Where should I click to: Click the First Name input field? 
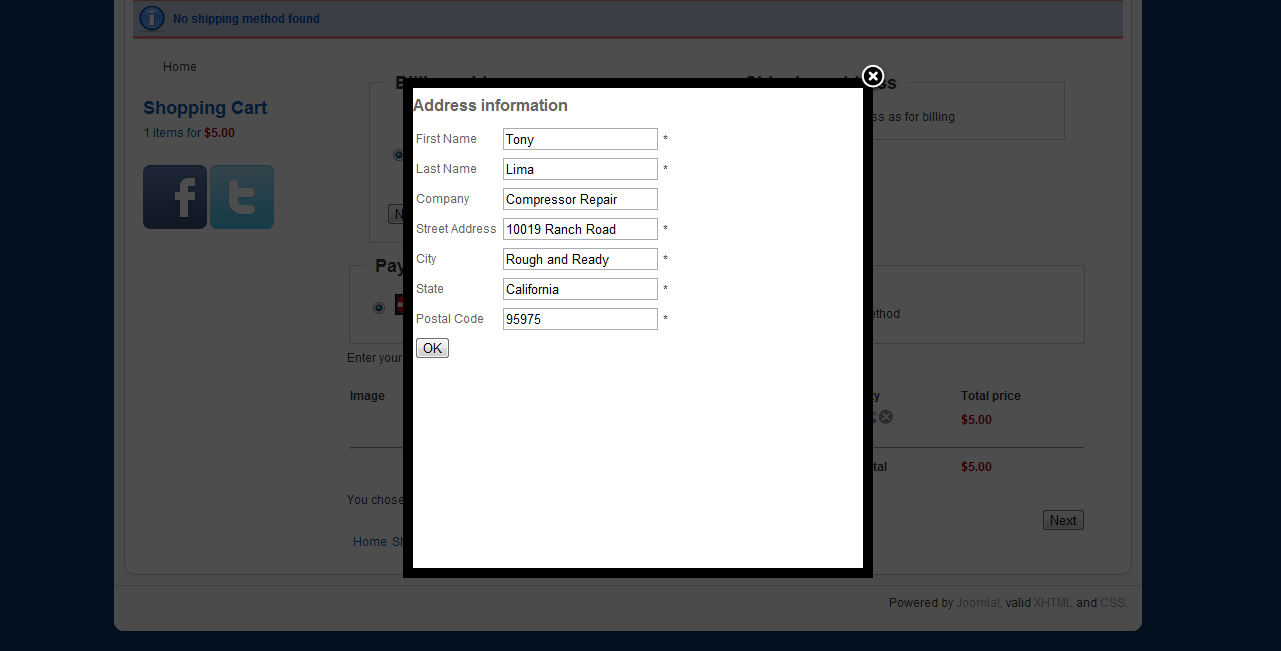(x=580, y=139)
